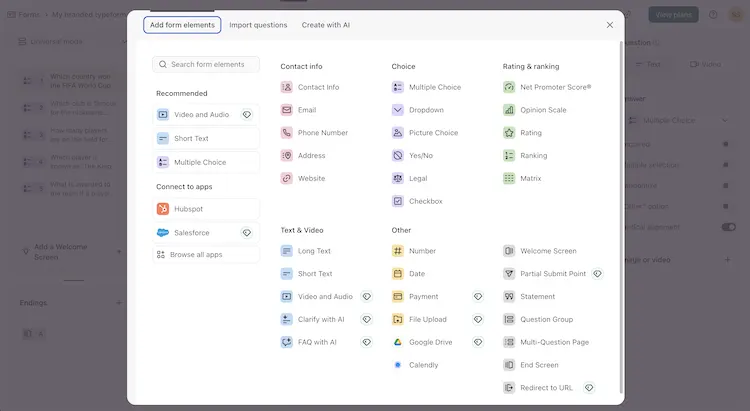Click the premium badge beside Payment
The width and height of the screenshot is (750, 411).
[478, 297]
